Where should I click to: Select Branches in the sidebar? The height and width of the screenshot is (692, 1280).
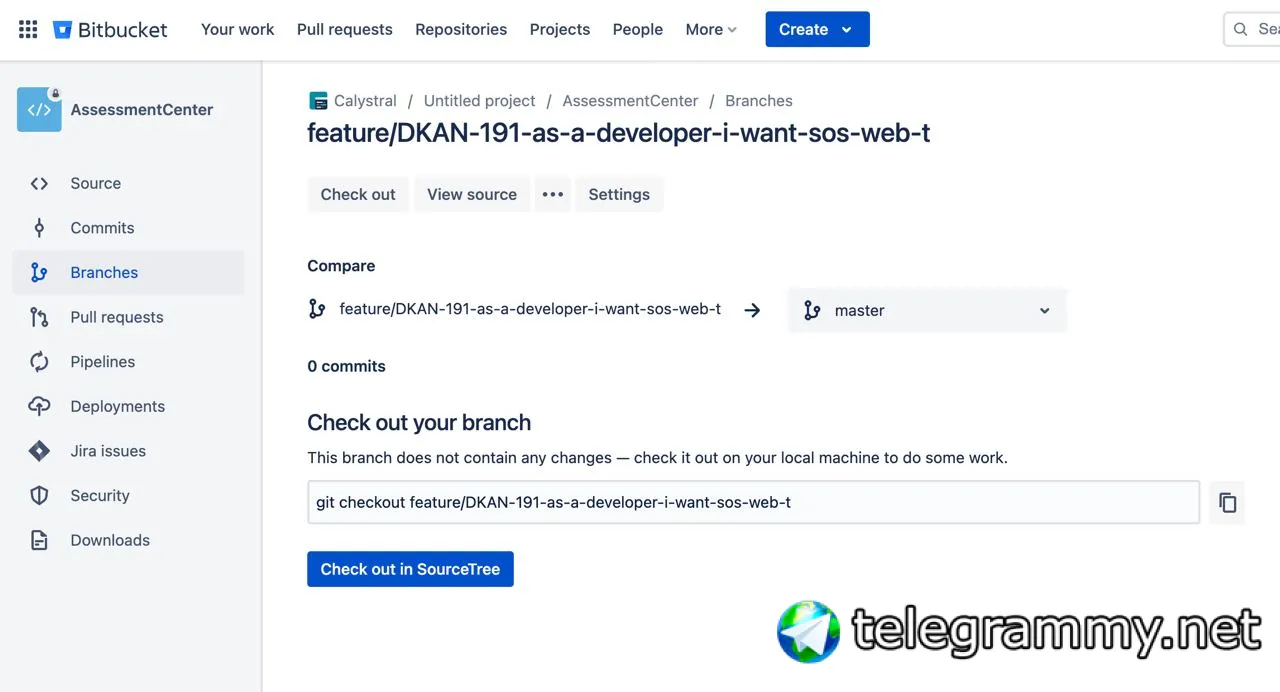pyautogui.click(x=128, y=272)
